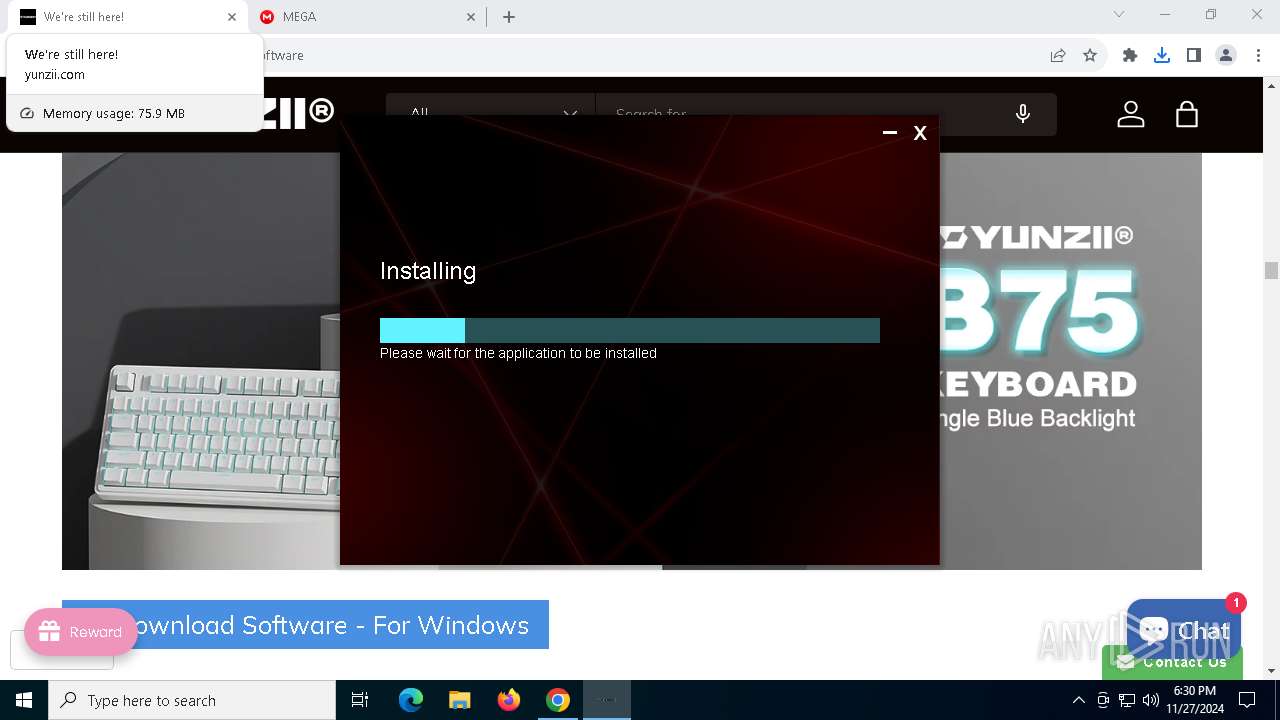This screenshot has width=1280, height=720.
Task: Open the tab search chevron in Chrome
Action: click(1119, 15)
